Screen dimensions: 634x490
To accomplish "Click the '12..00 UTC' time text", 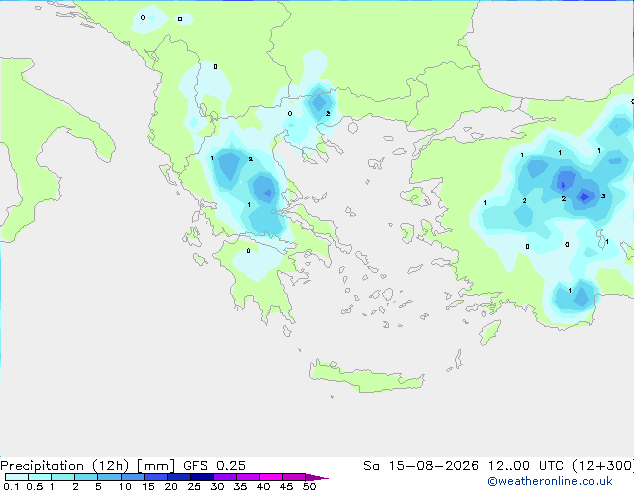I will tap(526, 466).
